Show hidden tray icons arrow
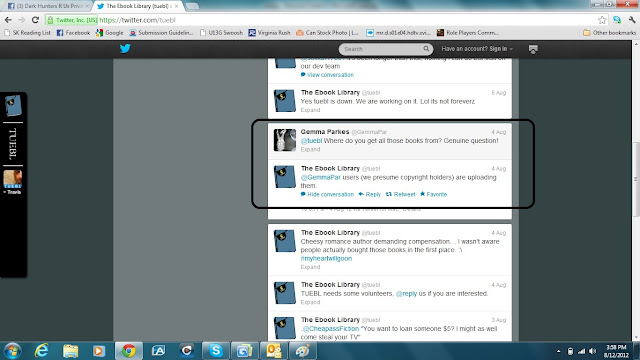 click(558, 351)
